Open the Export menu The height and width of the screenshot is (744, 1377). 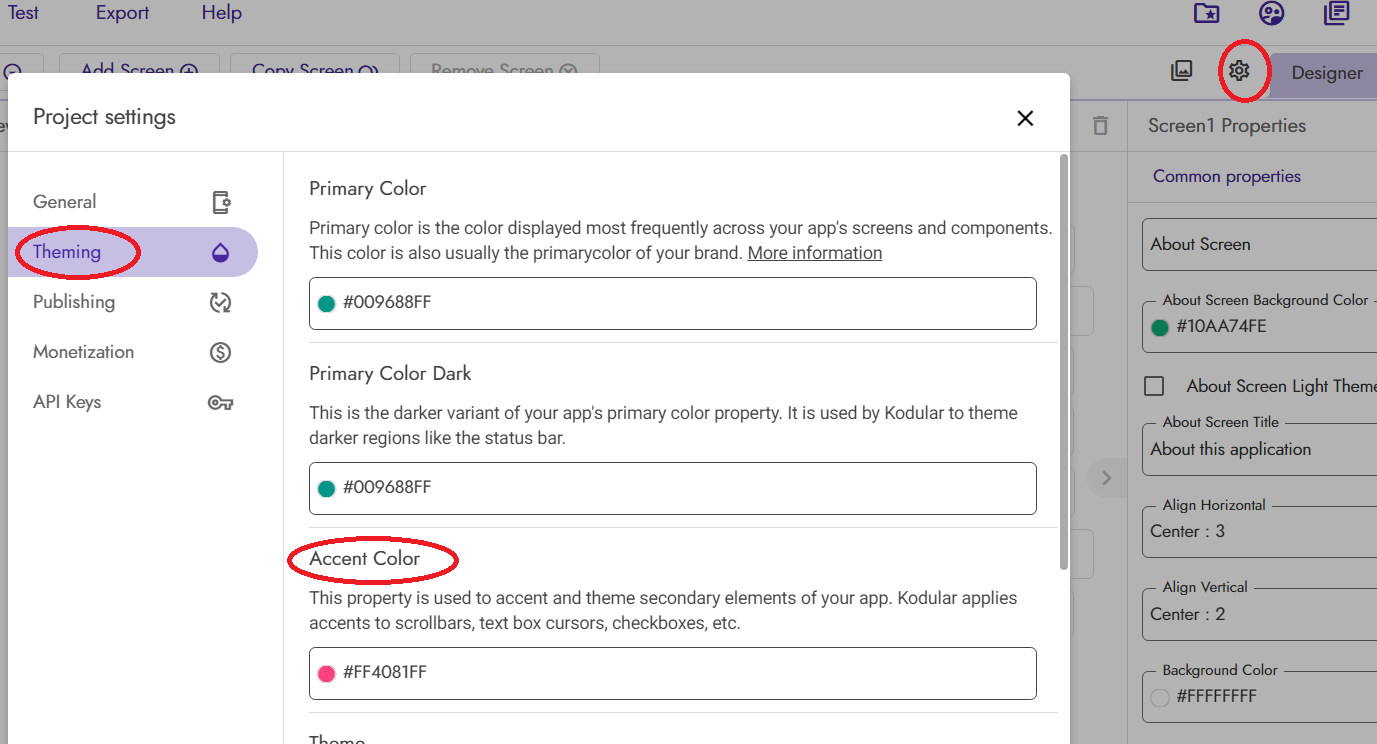(122, 13)
